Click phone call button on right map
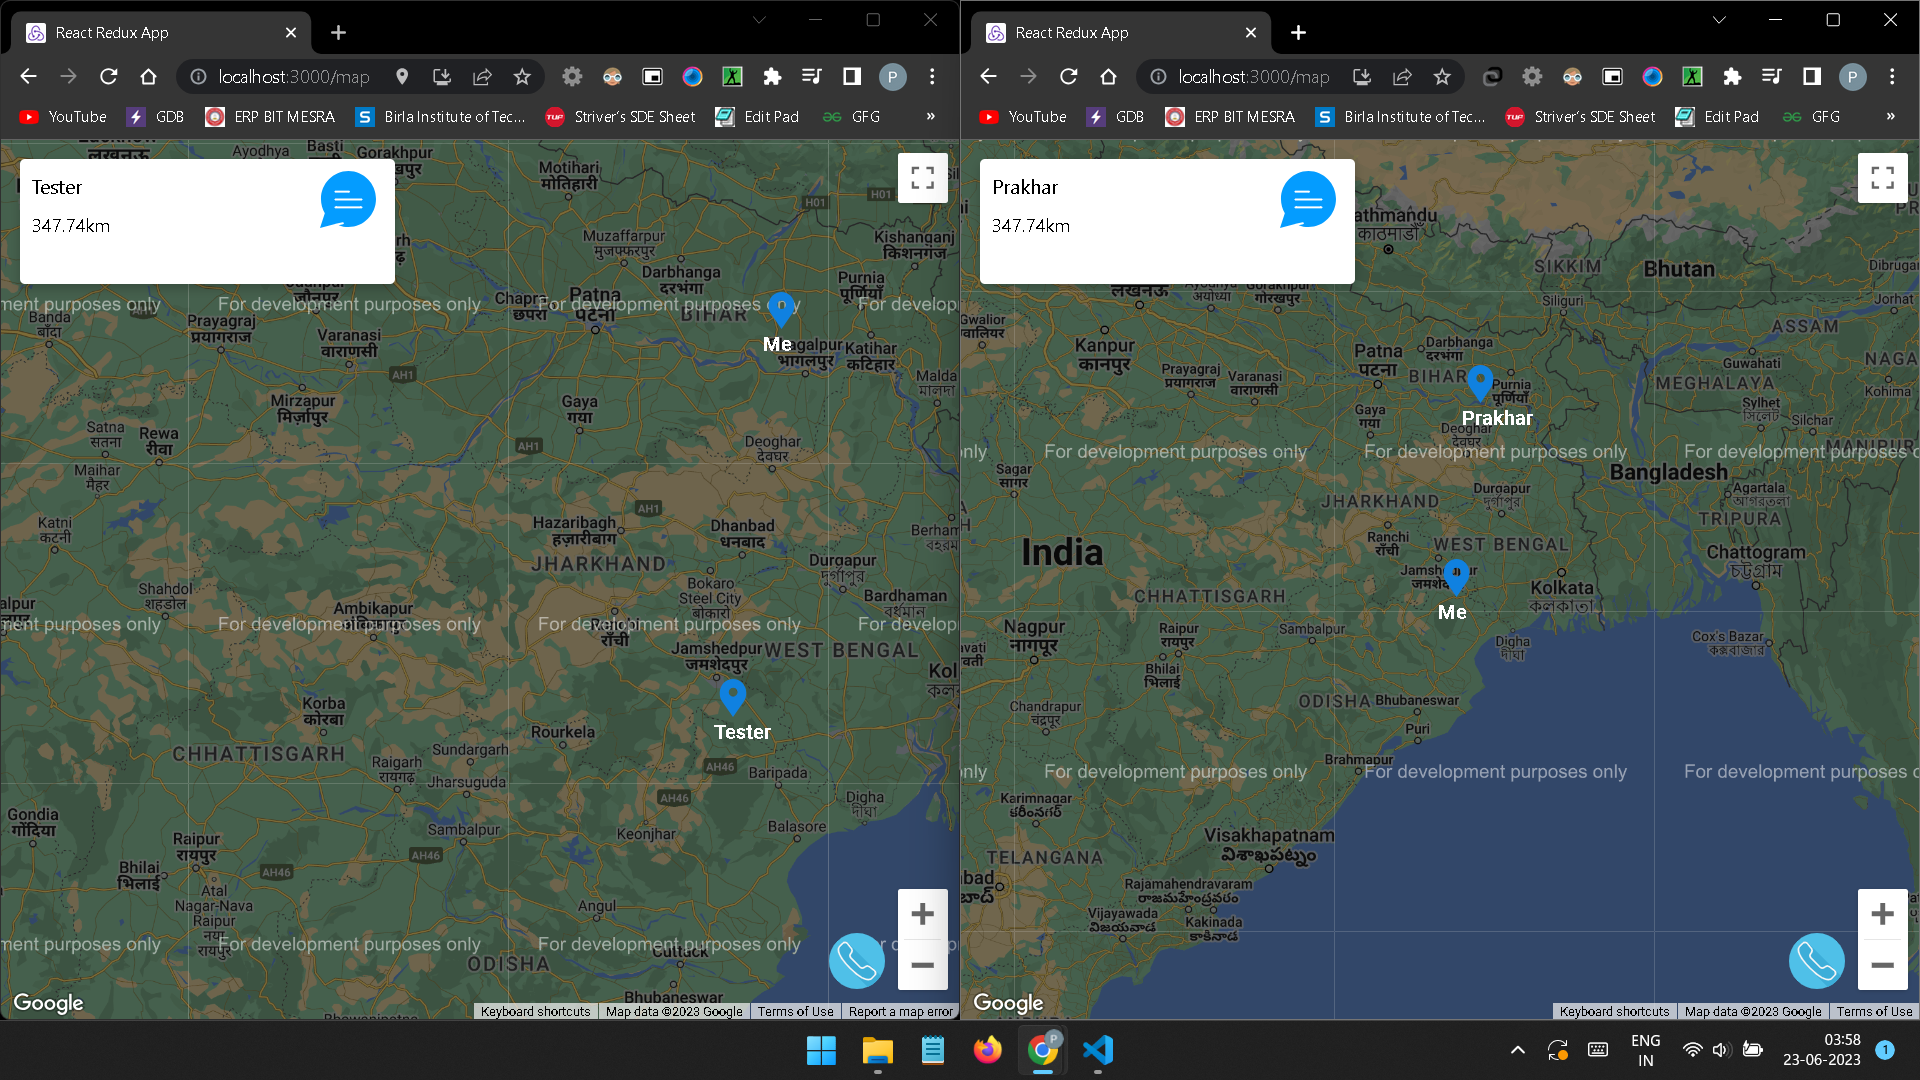1920x1080 pixels. [1816, 961]
